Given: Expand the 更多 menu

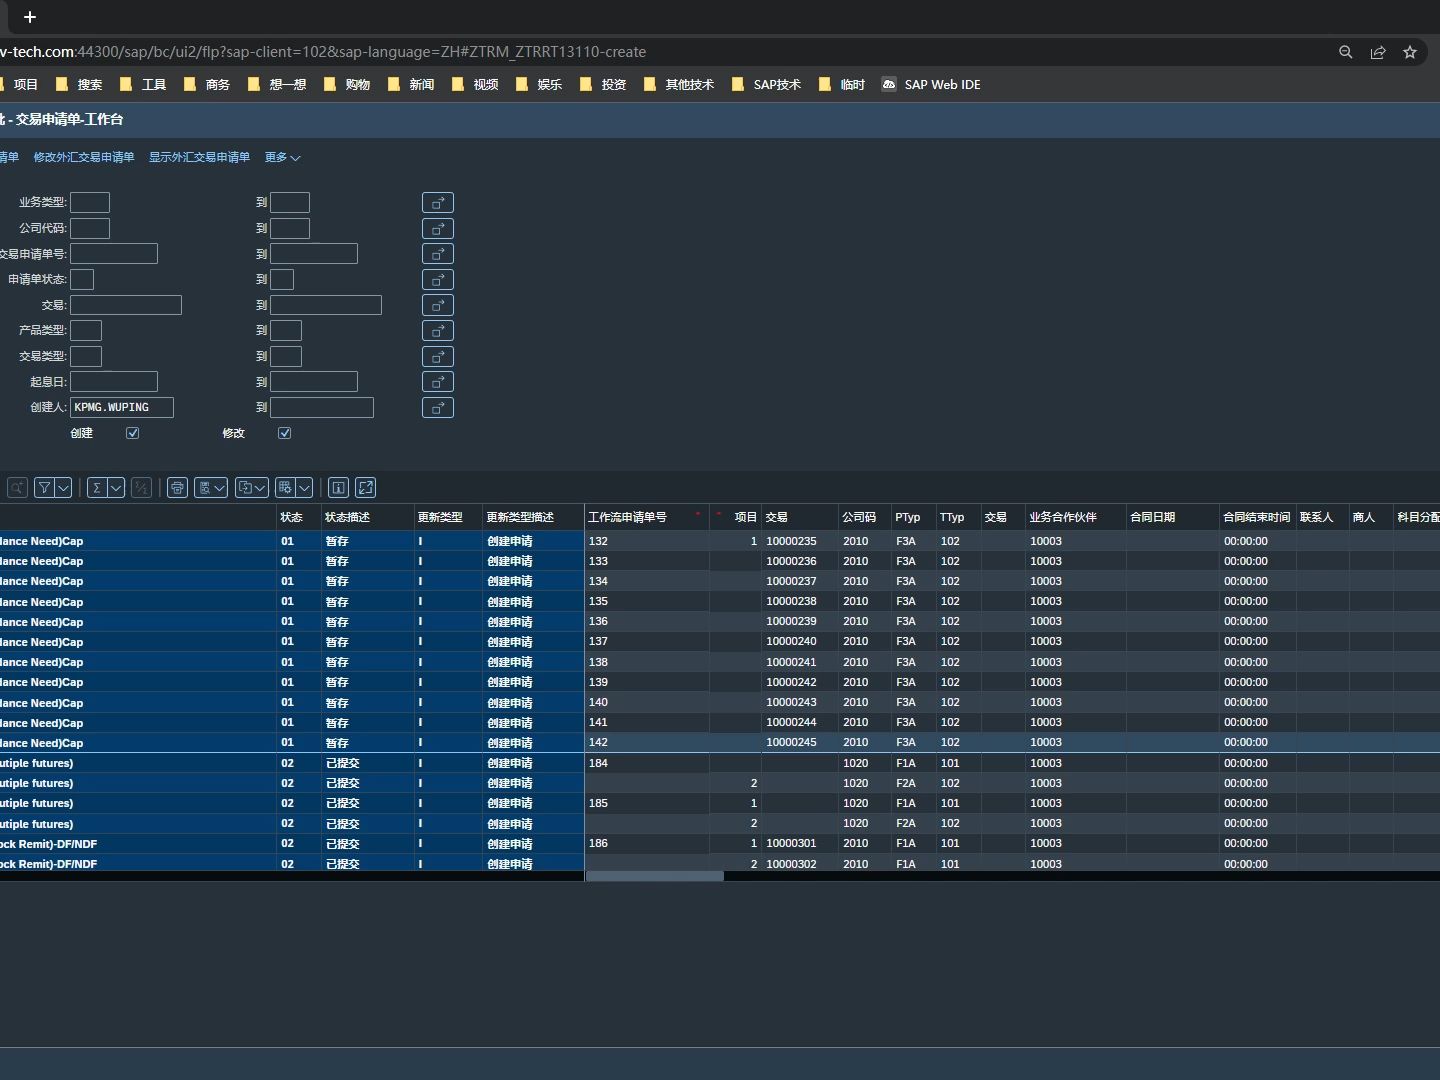Looking at the screenshot, I should tap(282, 157).
